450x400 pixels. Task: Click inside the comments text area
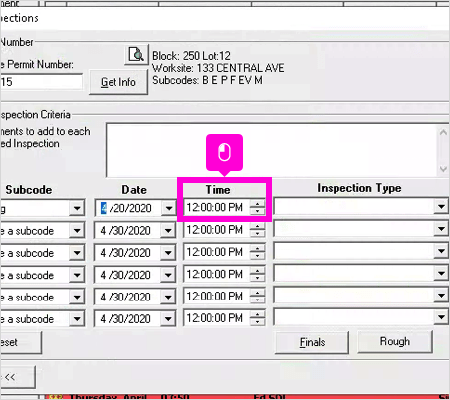pyautogui.click(x=272, y=150)
